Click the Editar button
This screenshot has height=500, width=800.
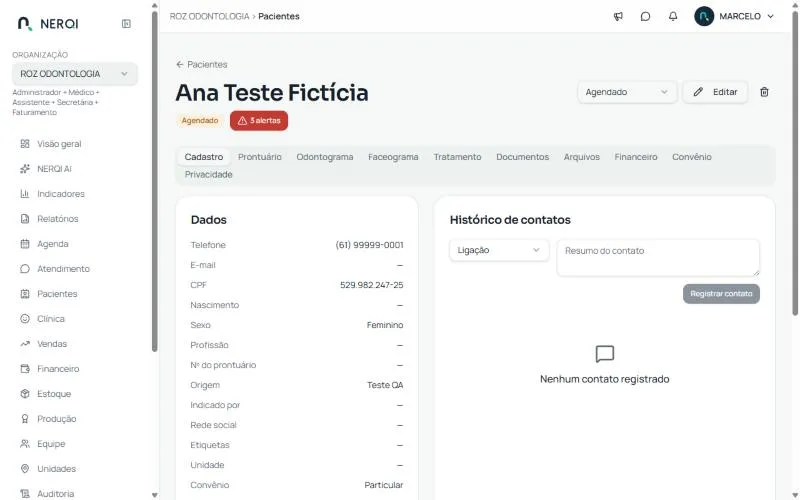coord(715,92)
